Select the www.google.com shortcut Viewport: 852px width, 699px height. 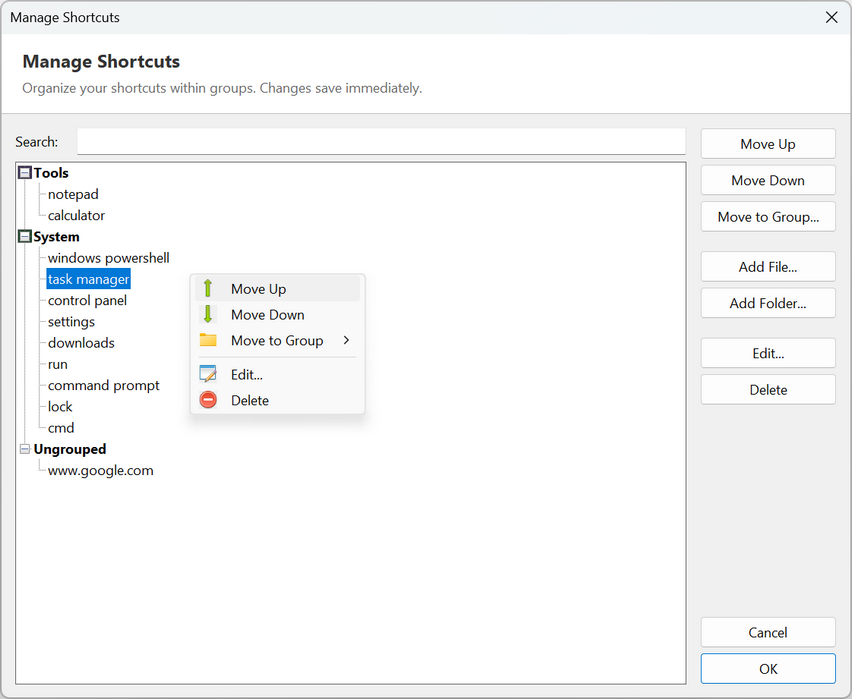[101, 471]
